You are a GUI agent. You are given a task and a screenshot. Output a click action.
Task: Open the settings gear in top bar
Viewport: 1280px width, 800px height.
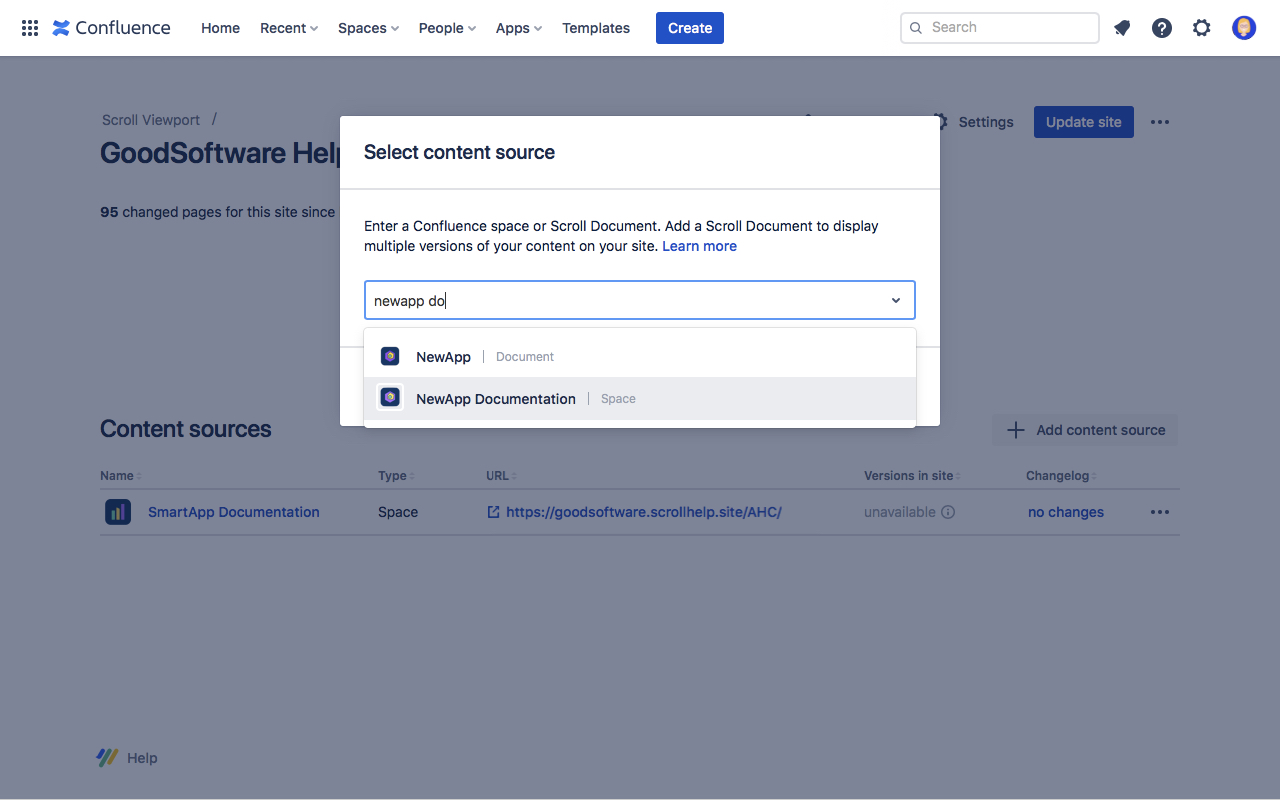coord(1202,28)
